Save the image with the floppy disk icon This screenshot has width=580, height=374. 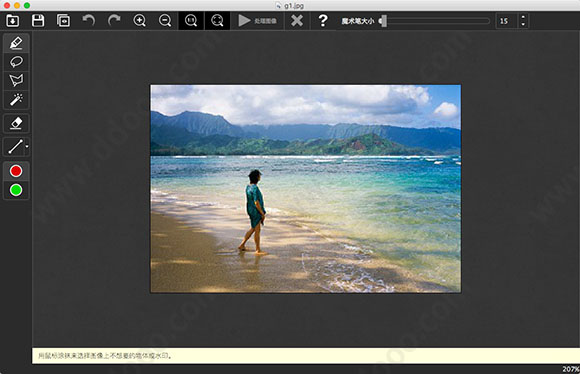(x=38, y=21)
